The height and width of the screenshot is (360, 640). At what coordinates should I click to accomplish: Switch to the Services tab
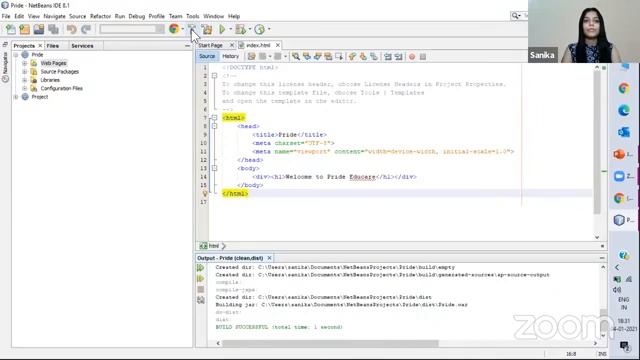pos(82,46)
